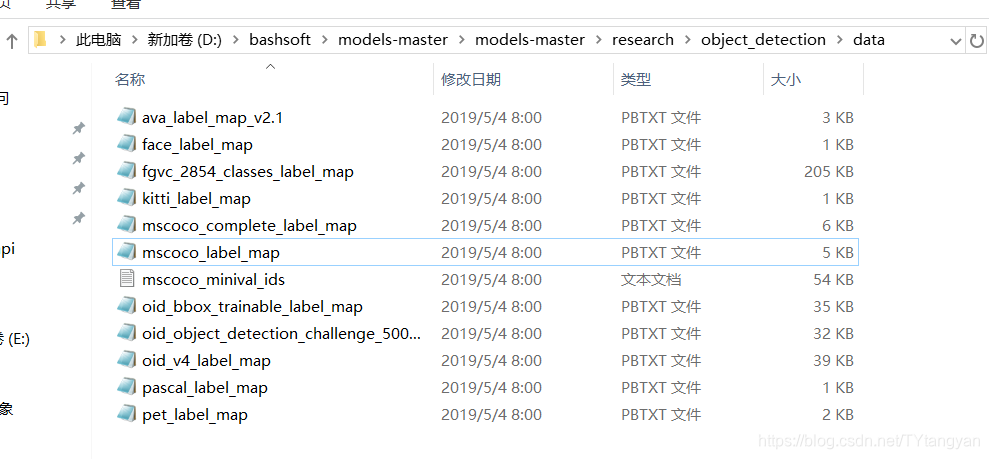Screen dimensions: 989x459
Task: Click the oid_v4_label_map file icon
Action: 127,360
